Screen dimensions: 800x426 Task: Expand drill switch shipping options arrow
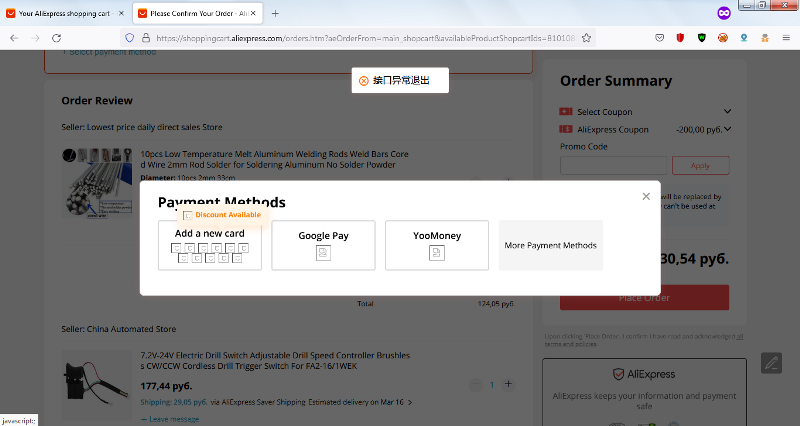tap(410, 403)
